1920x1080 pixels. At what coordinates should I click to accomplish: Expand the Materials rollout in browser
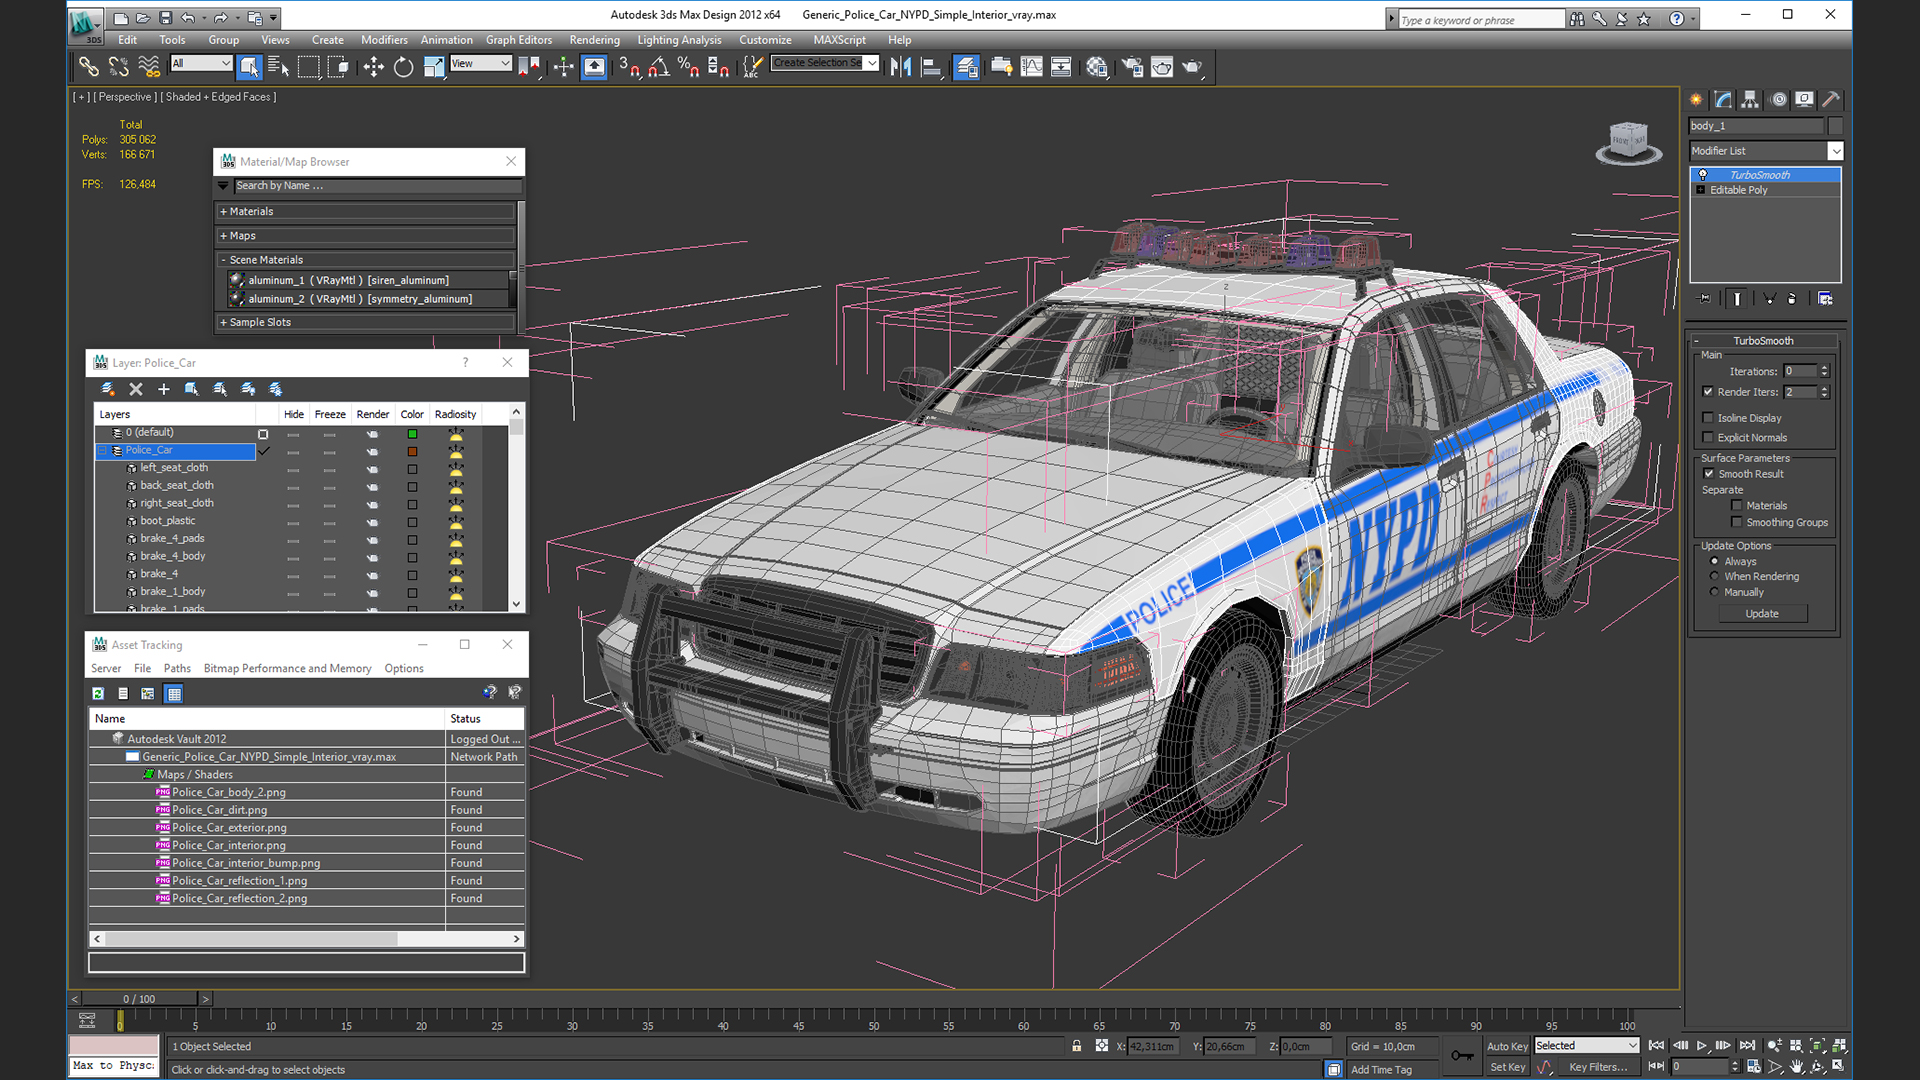point(251,211)
